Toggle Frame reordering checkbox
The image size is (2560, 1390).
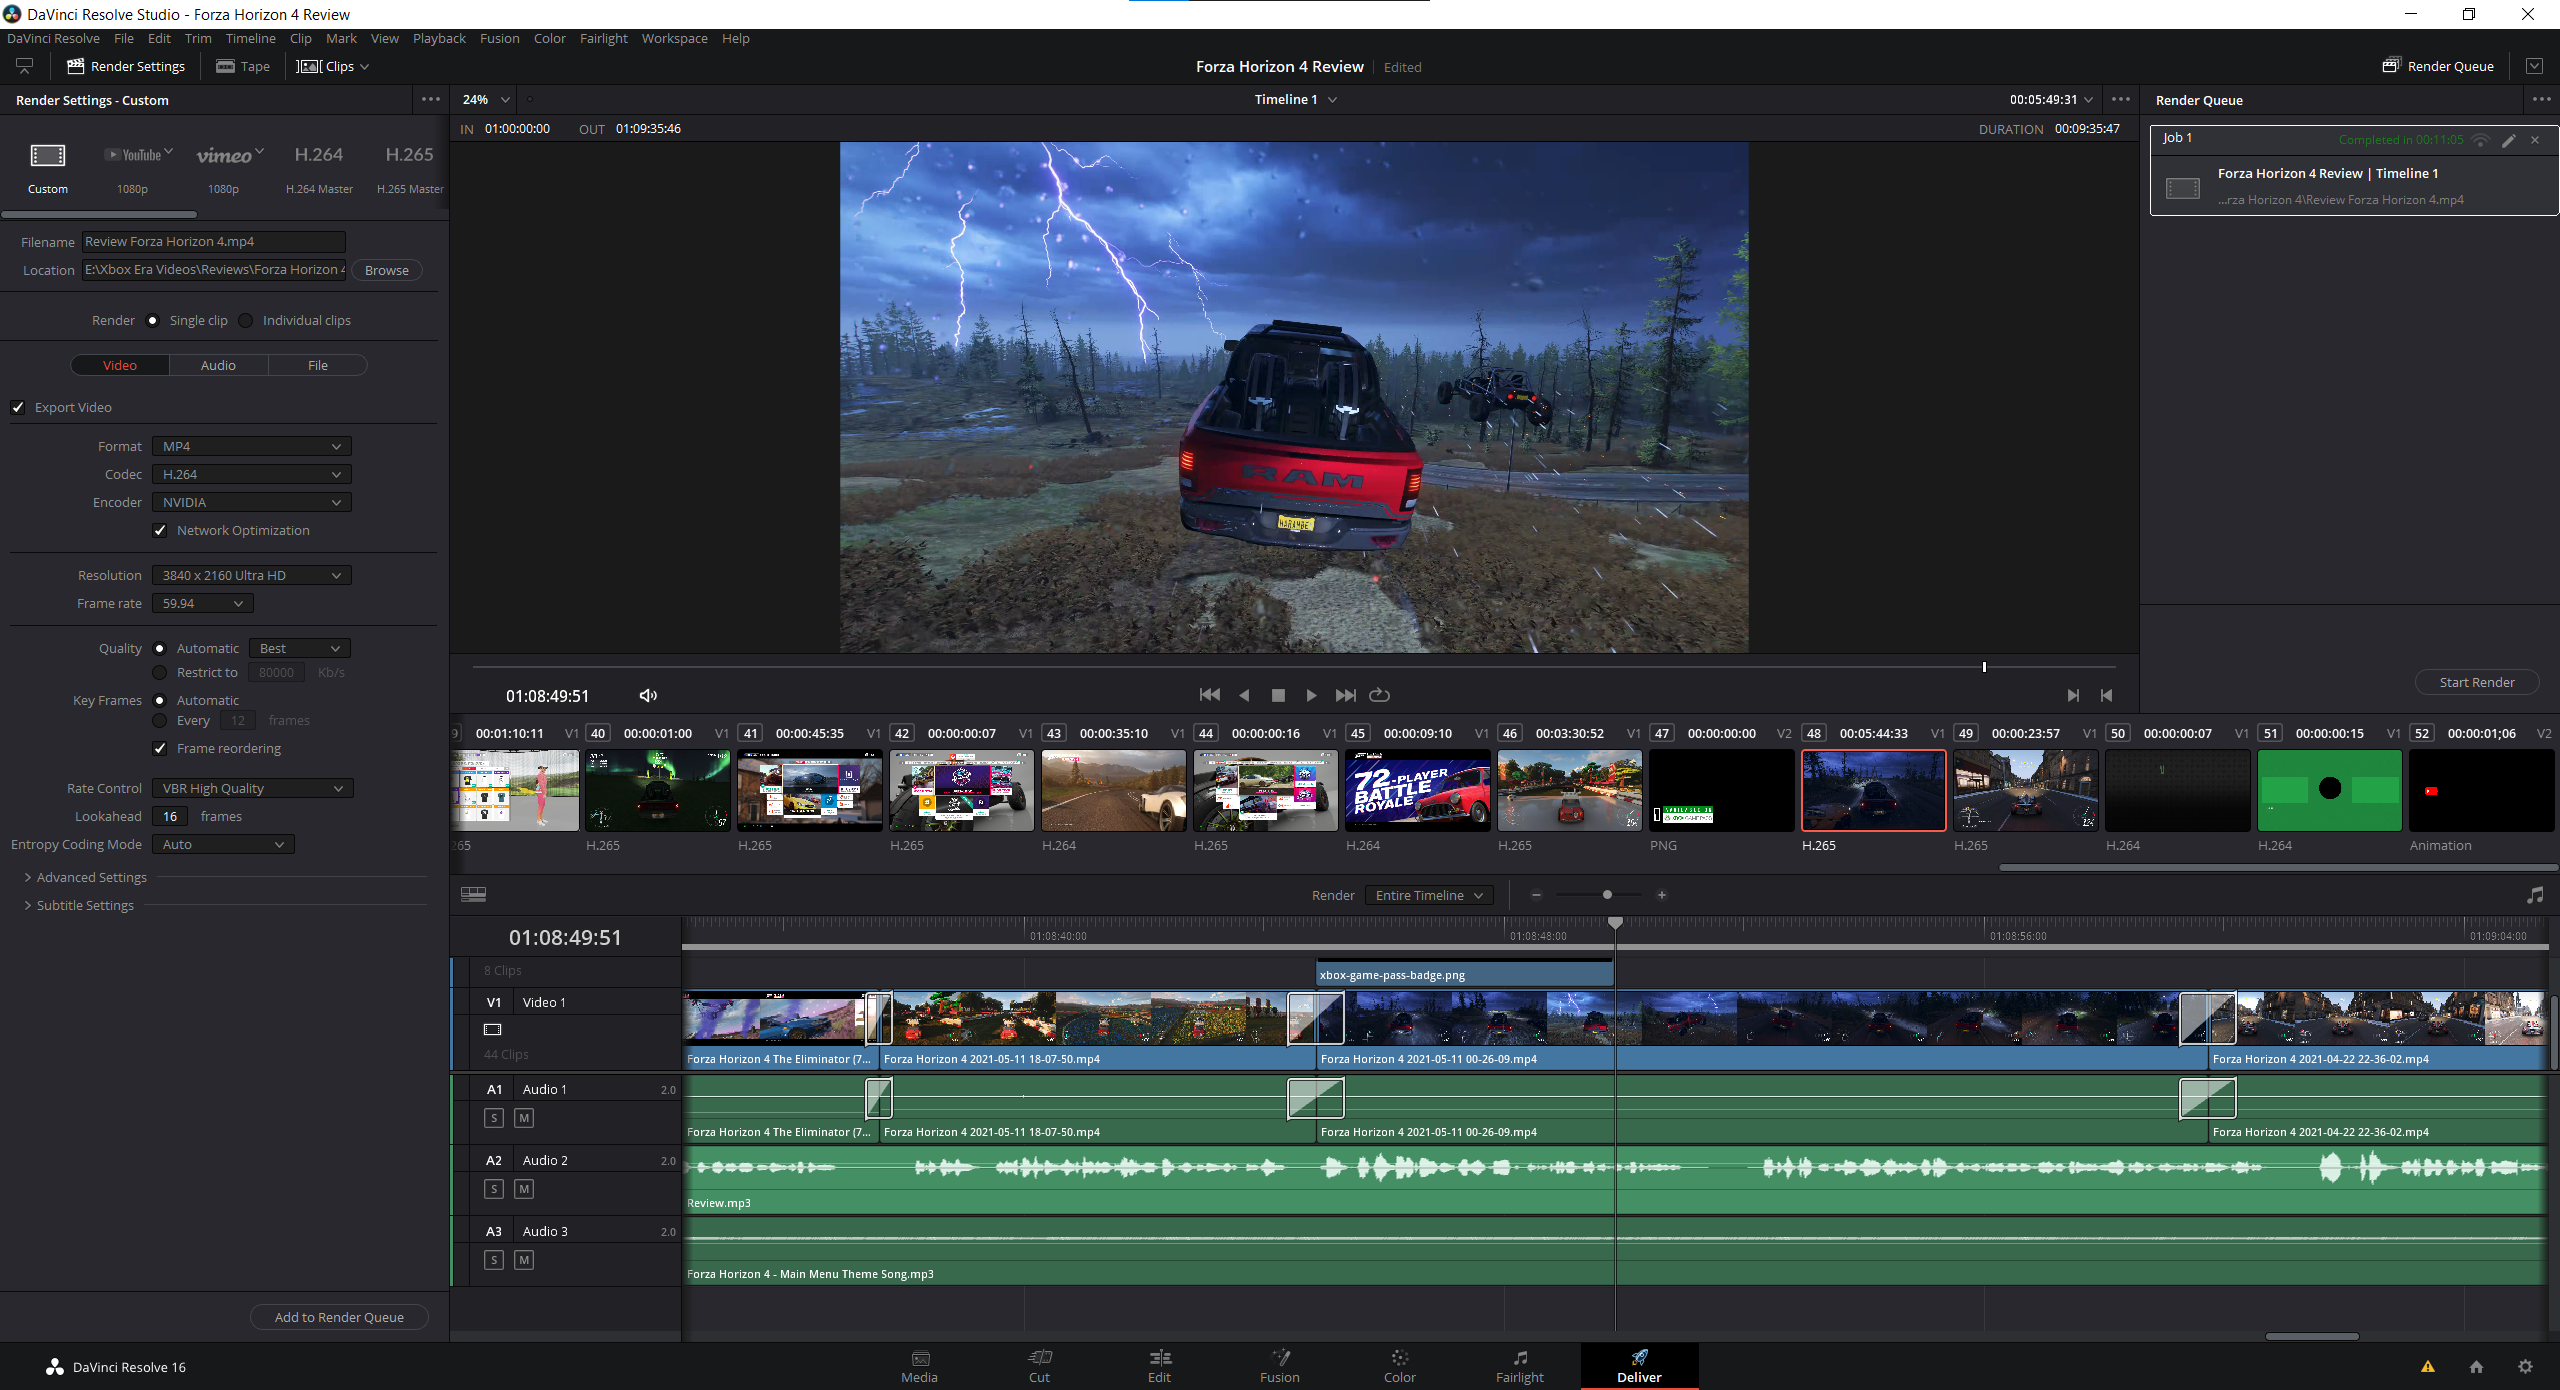click(160, 748)
